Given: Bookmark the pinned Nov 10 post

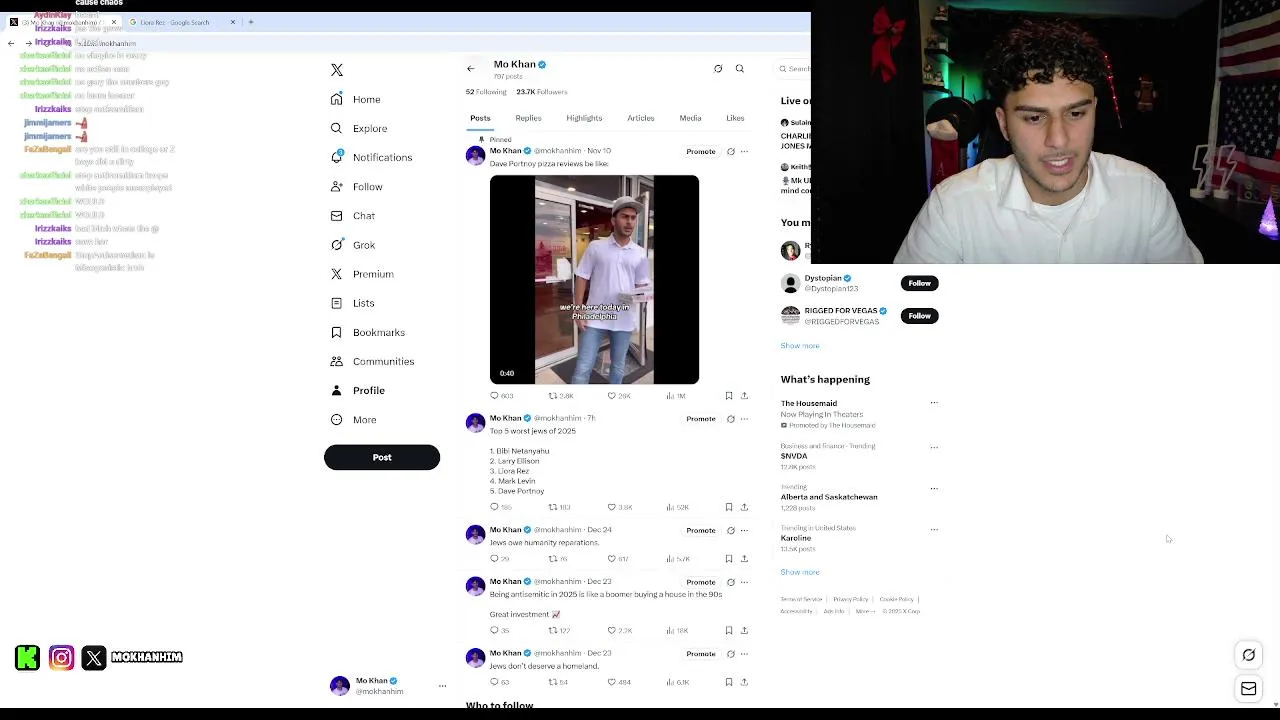Looking at the screenshot, I should (729, 396).
